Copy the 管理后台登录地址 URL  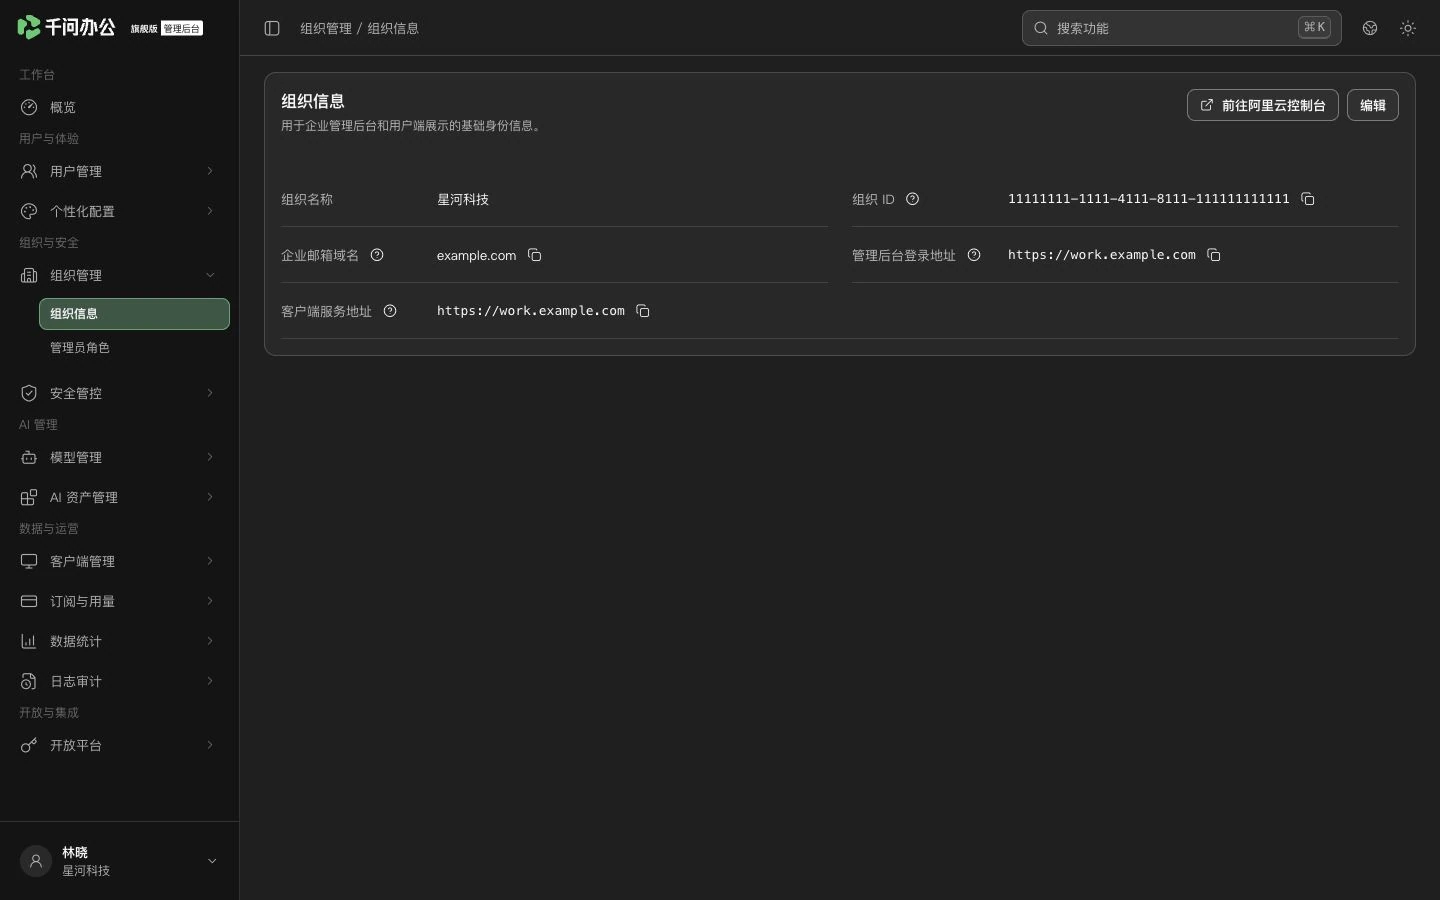point(1213,255)
